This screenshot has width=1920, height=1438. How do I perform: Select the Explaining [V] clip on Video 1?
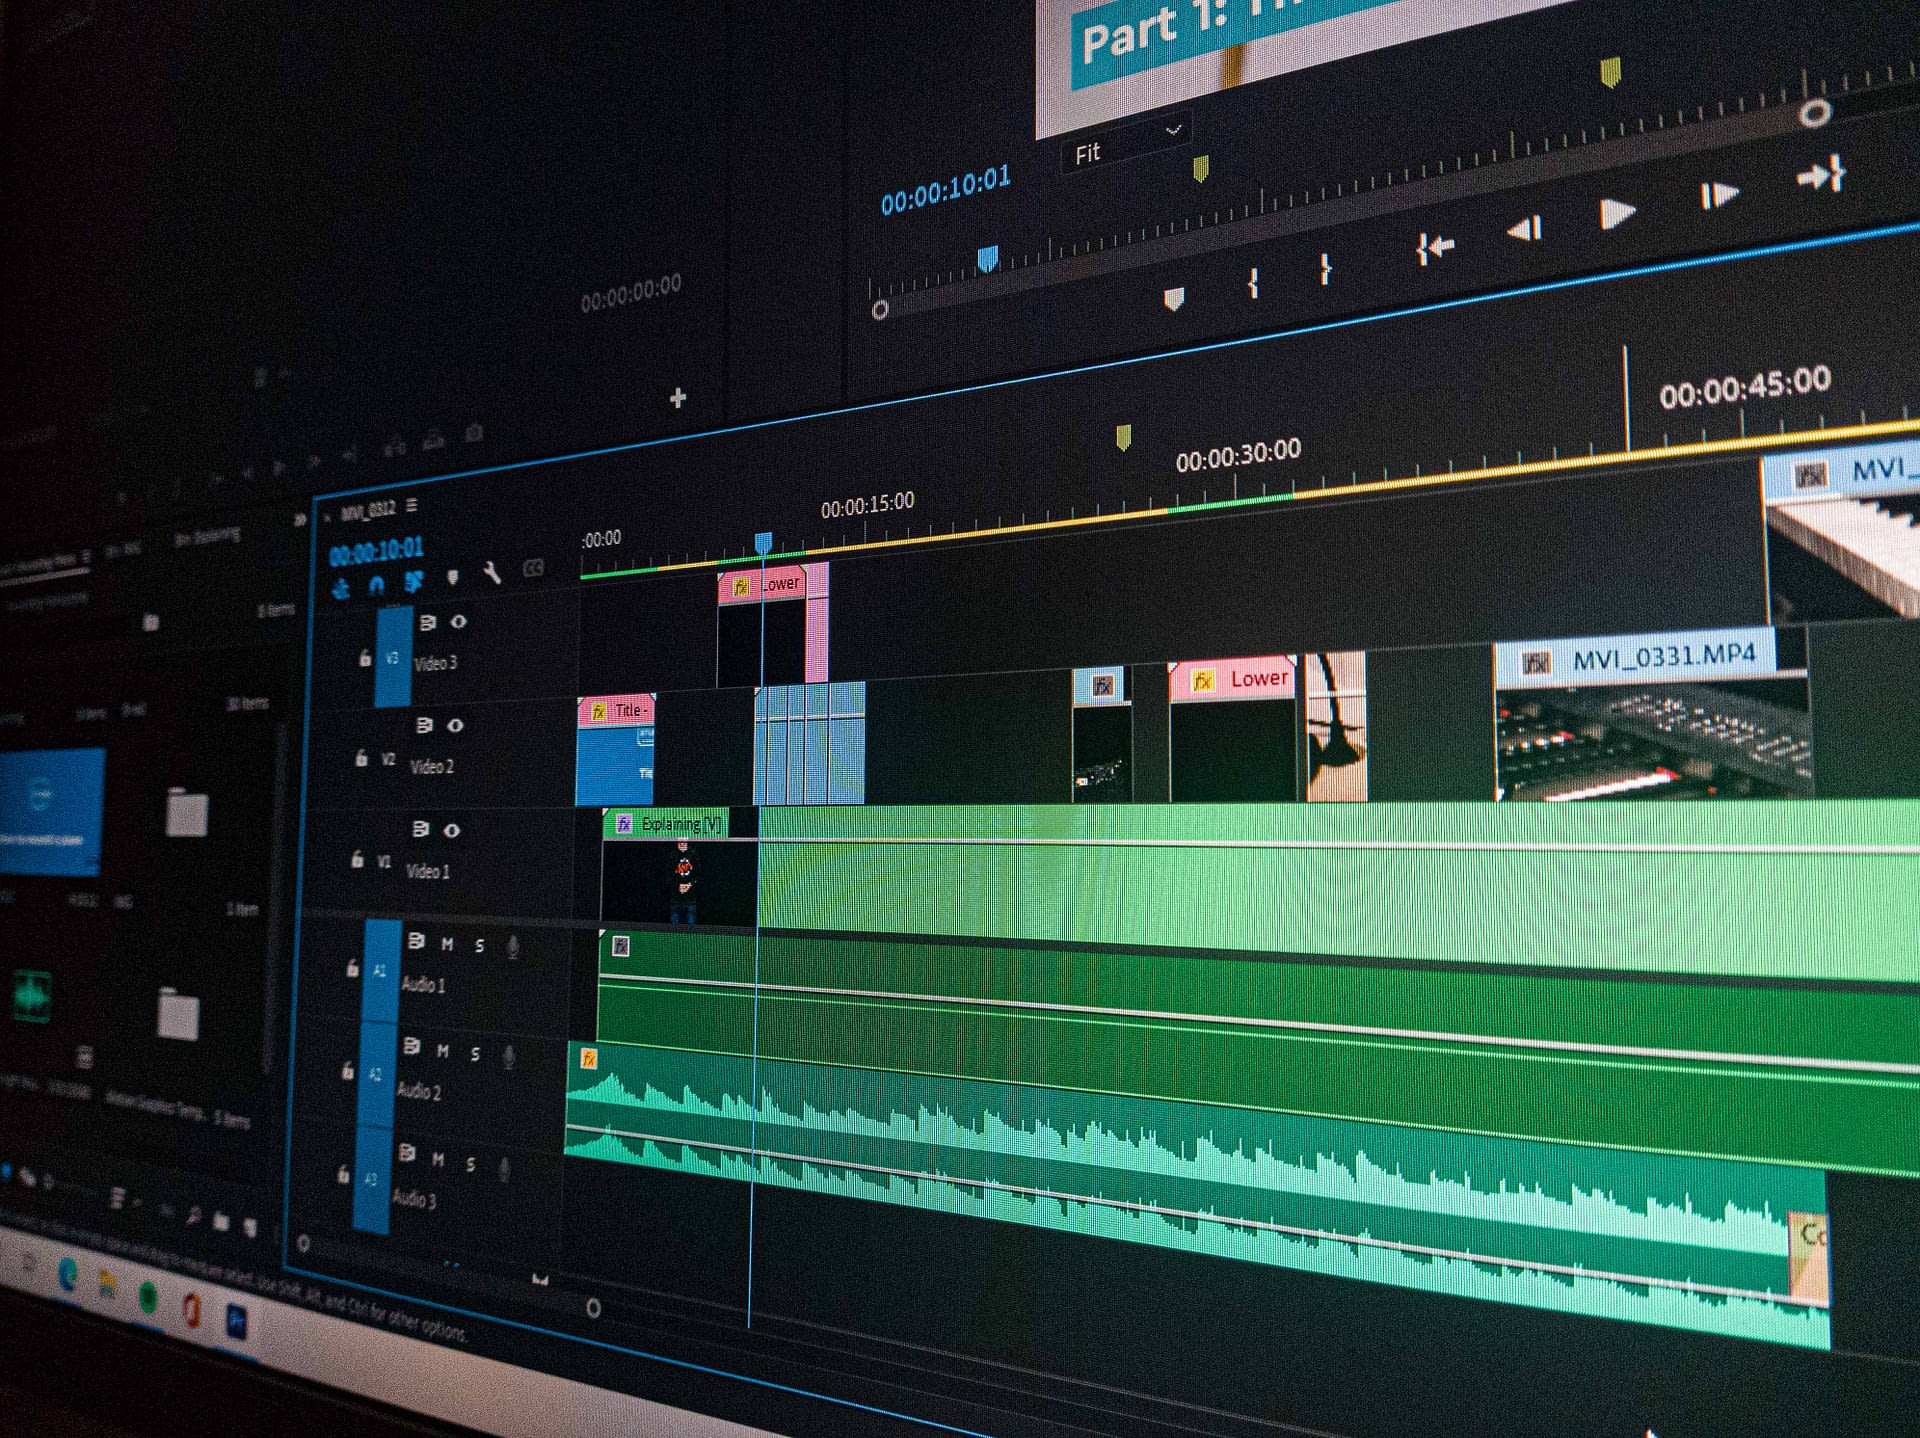pos(680,866)
